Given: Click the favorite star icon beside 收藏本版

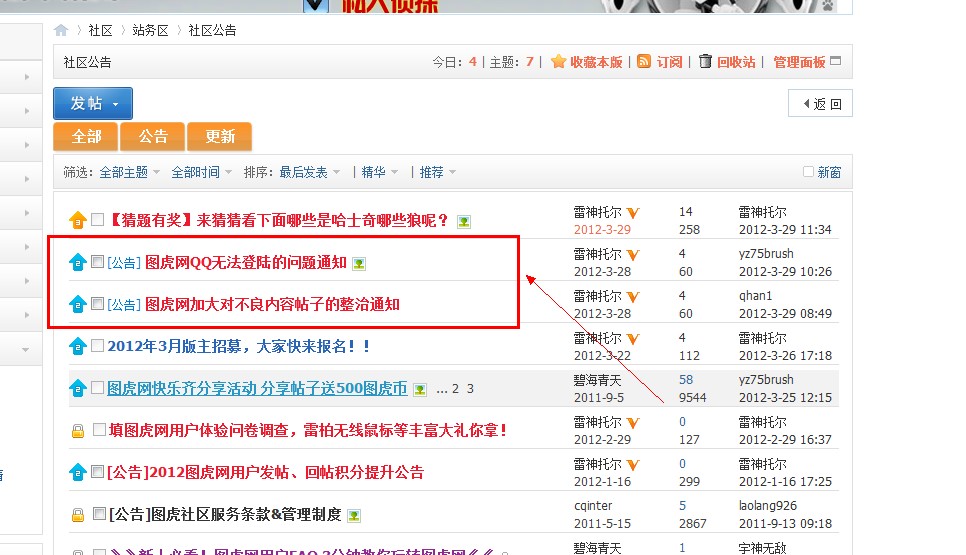Looking at the screenshot, I should (x=559, y=62).
